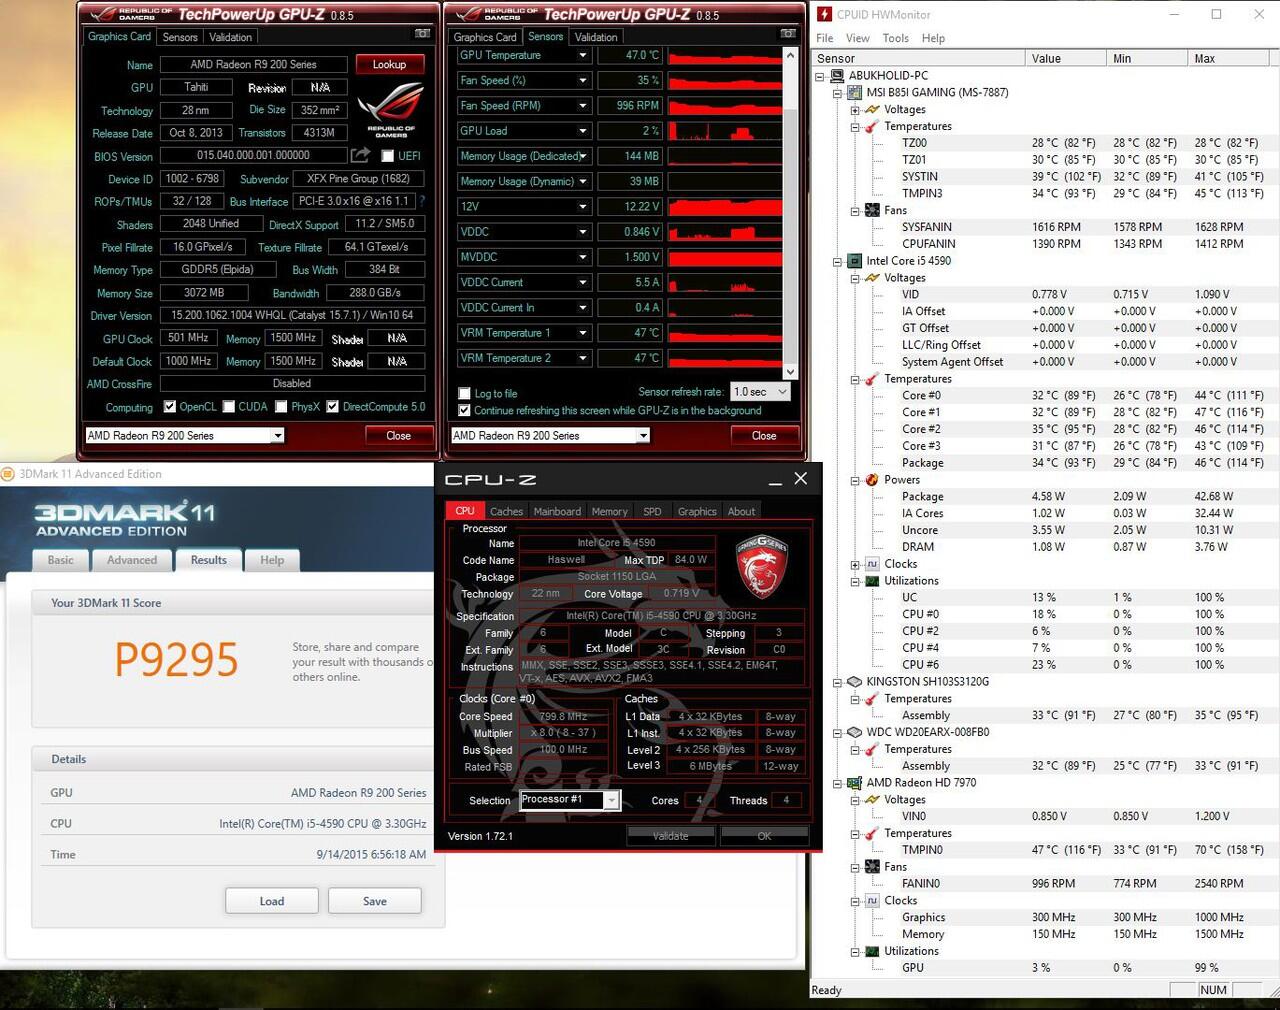Open the Validation tab in right GPU-Z window

[596, 37]
